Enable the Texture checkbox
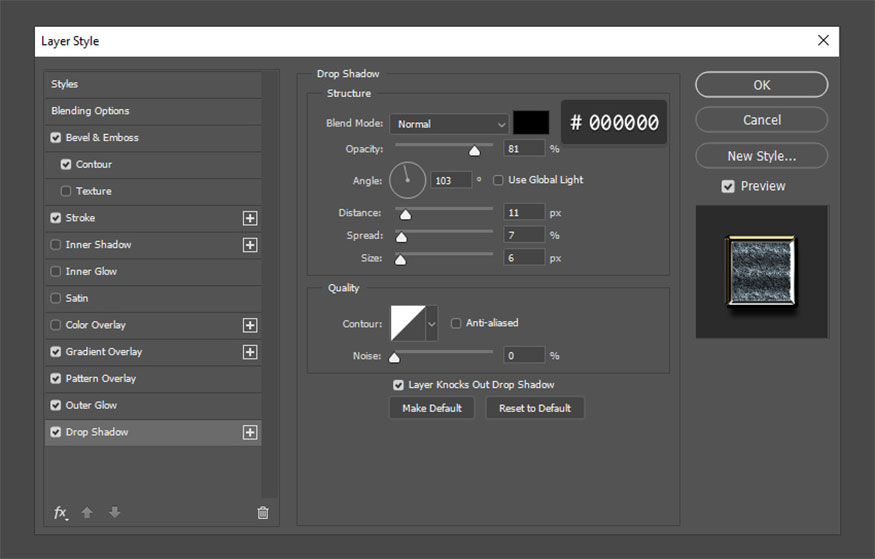This screenshot has height=559, width=875. (x=66, y=191)
